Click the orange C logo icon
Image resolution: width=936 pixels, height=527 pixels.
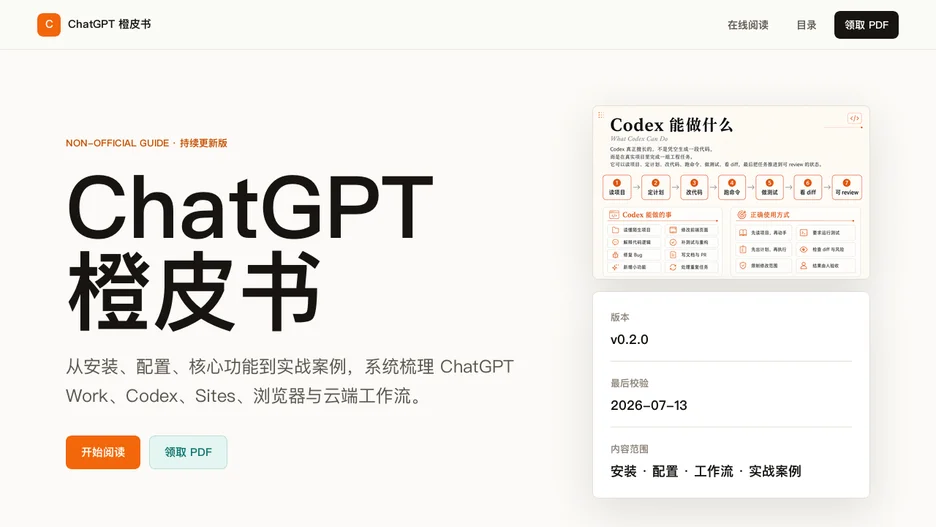pos(49,24)
